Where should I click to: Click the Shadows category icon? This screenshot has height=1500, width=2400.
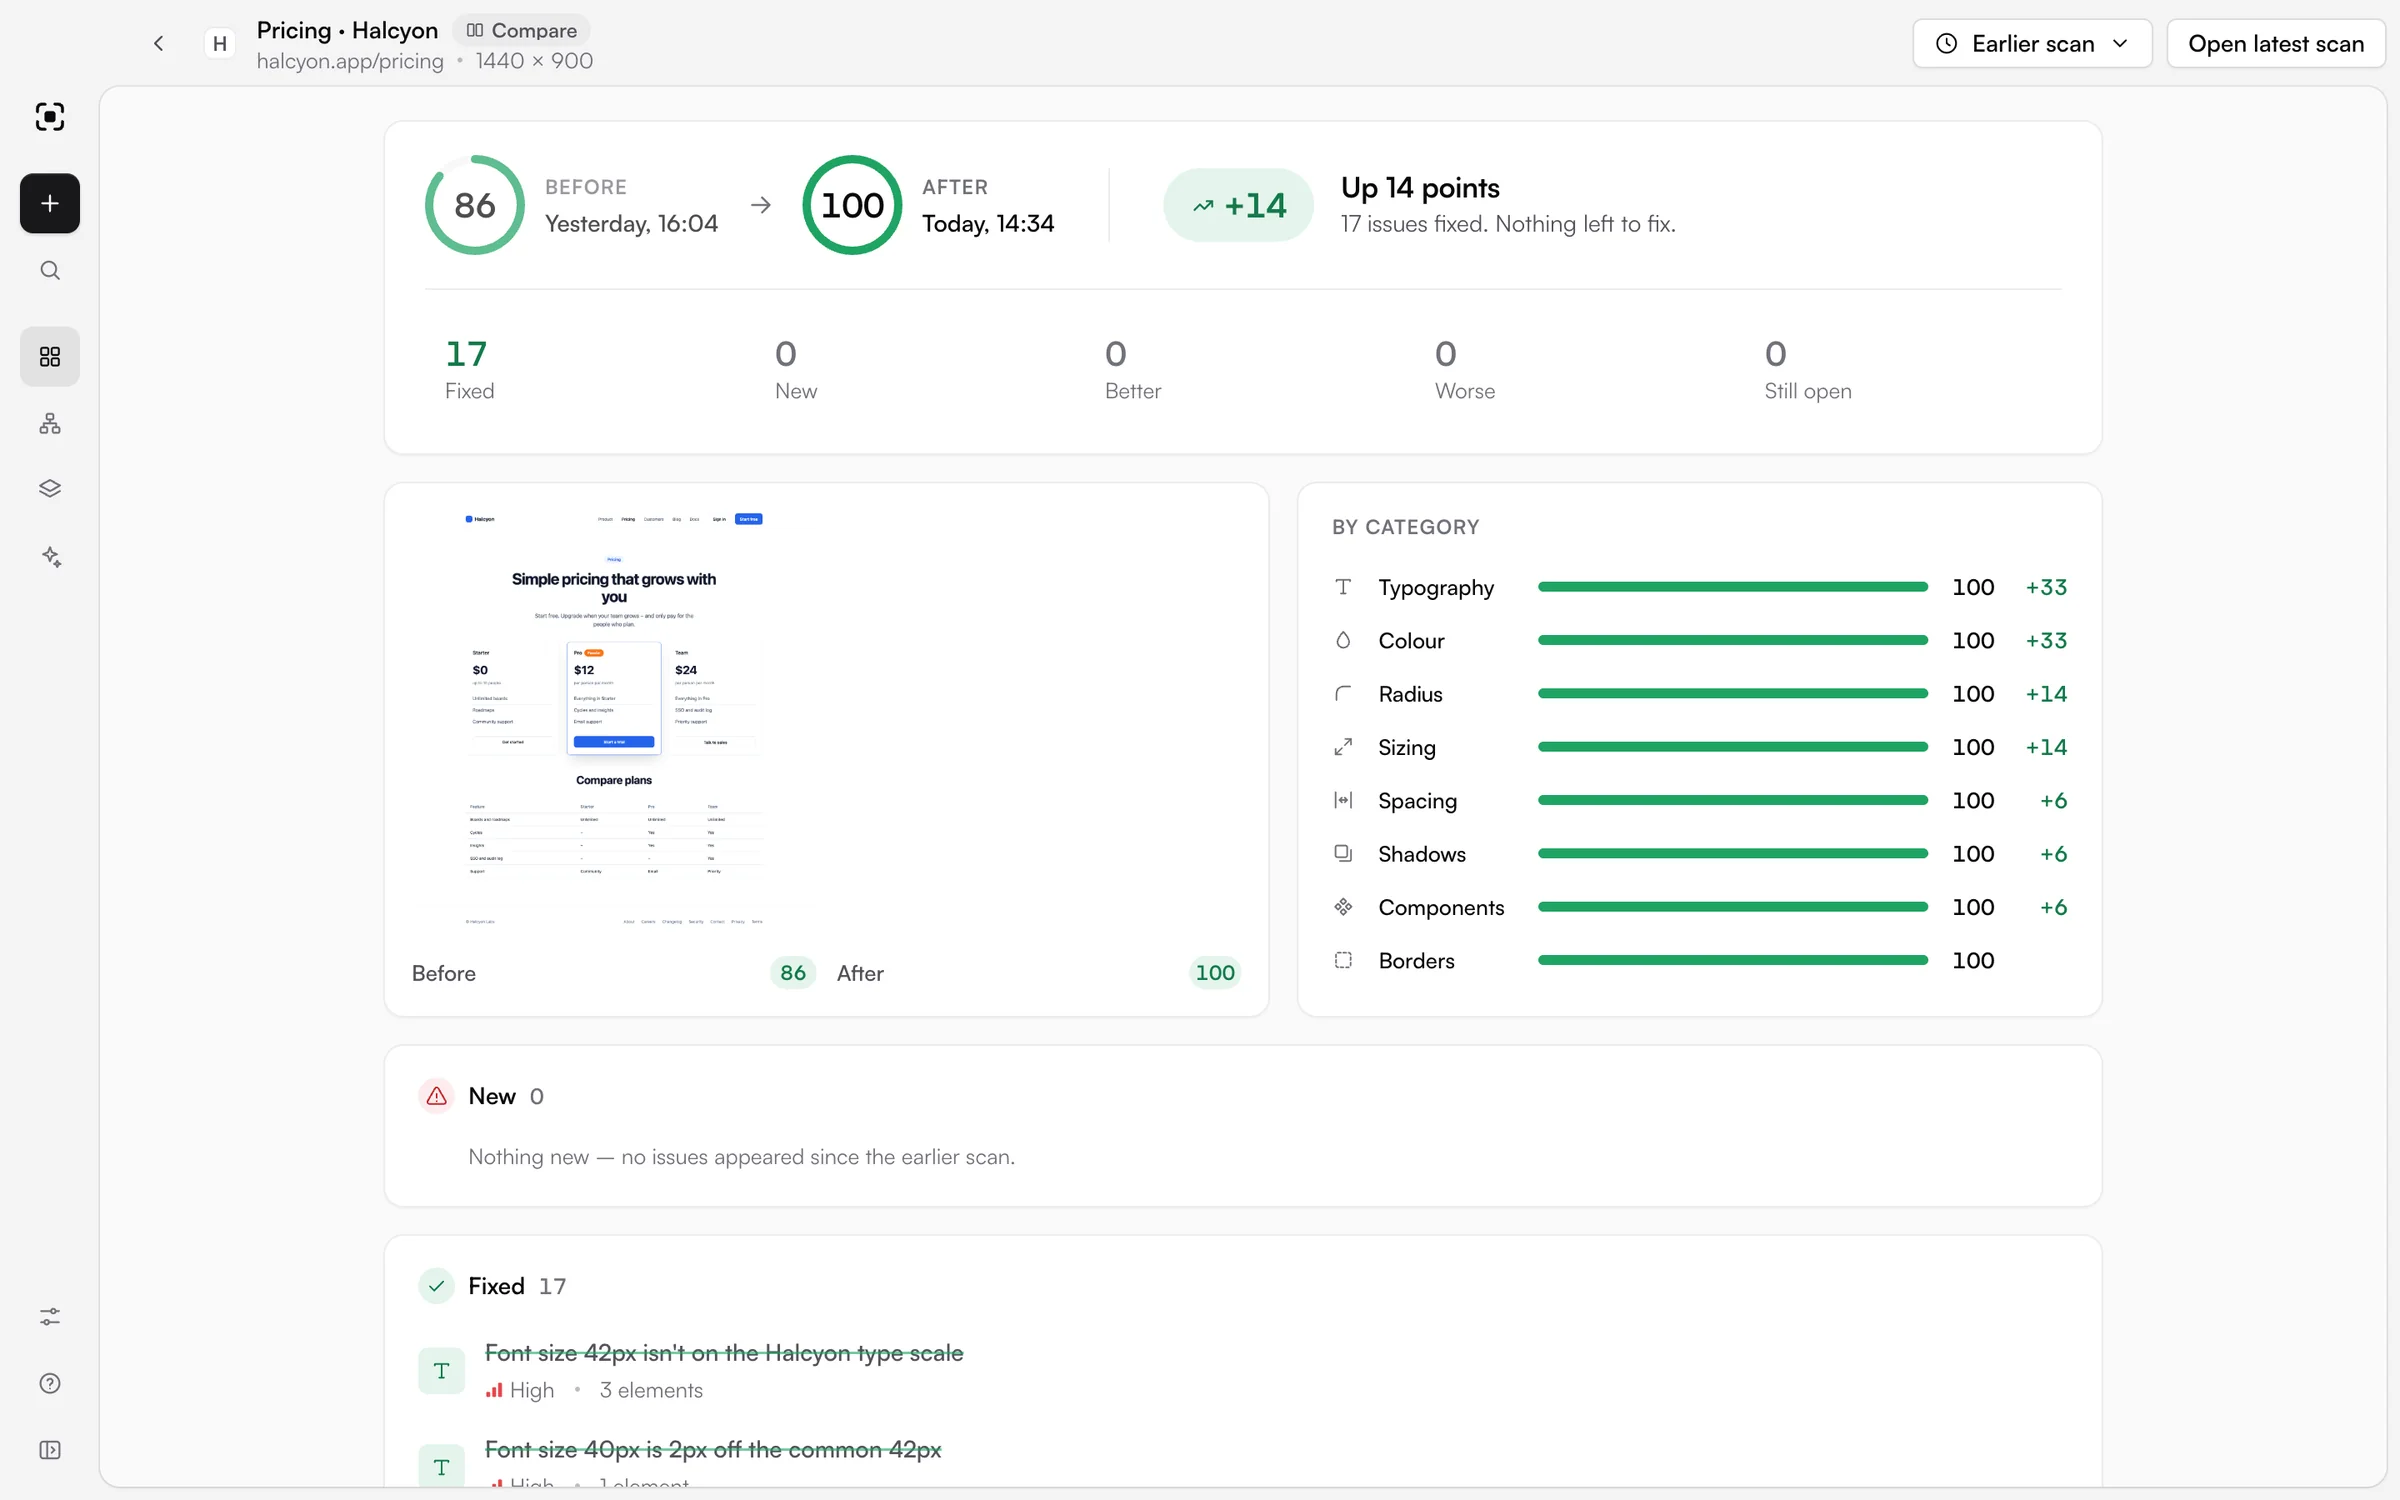click(1343, 854)
